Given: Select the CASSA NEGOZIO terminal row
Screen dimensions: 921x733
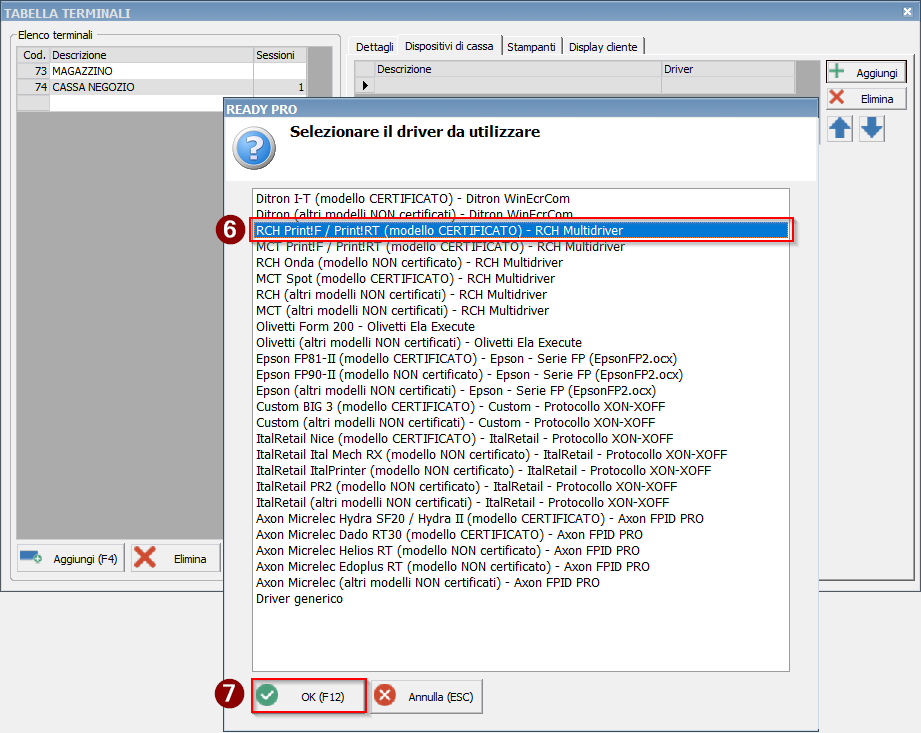Looking at the screenshot, I should pyautogui.click(x=150, y=88).
